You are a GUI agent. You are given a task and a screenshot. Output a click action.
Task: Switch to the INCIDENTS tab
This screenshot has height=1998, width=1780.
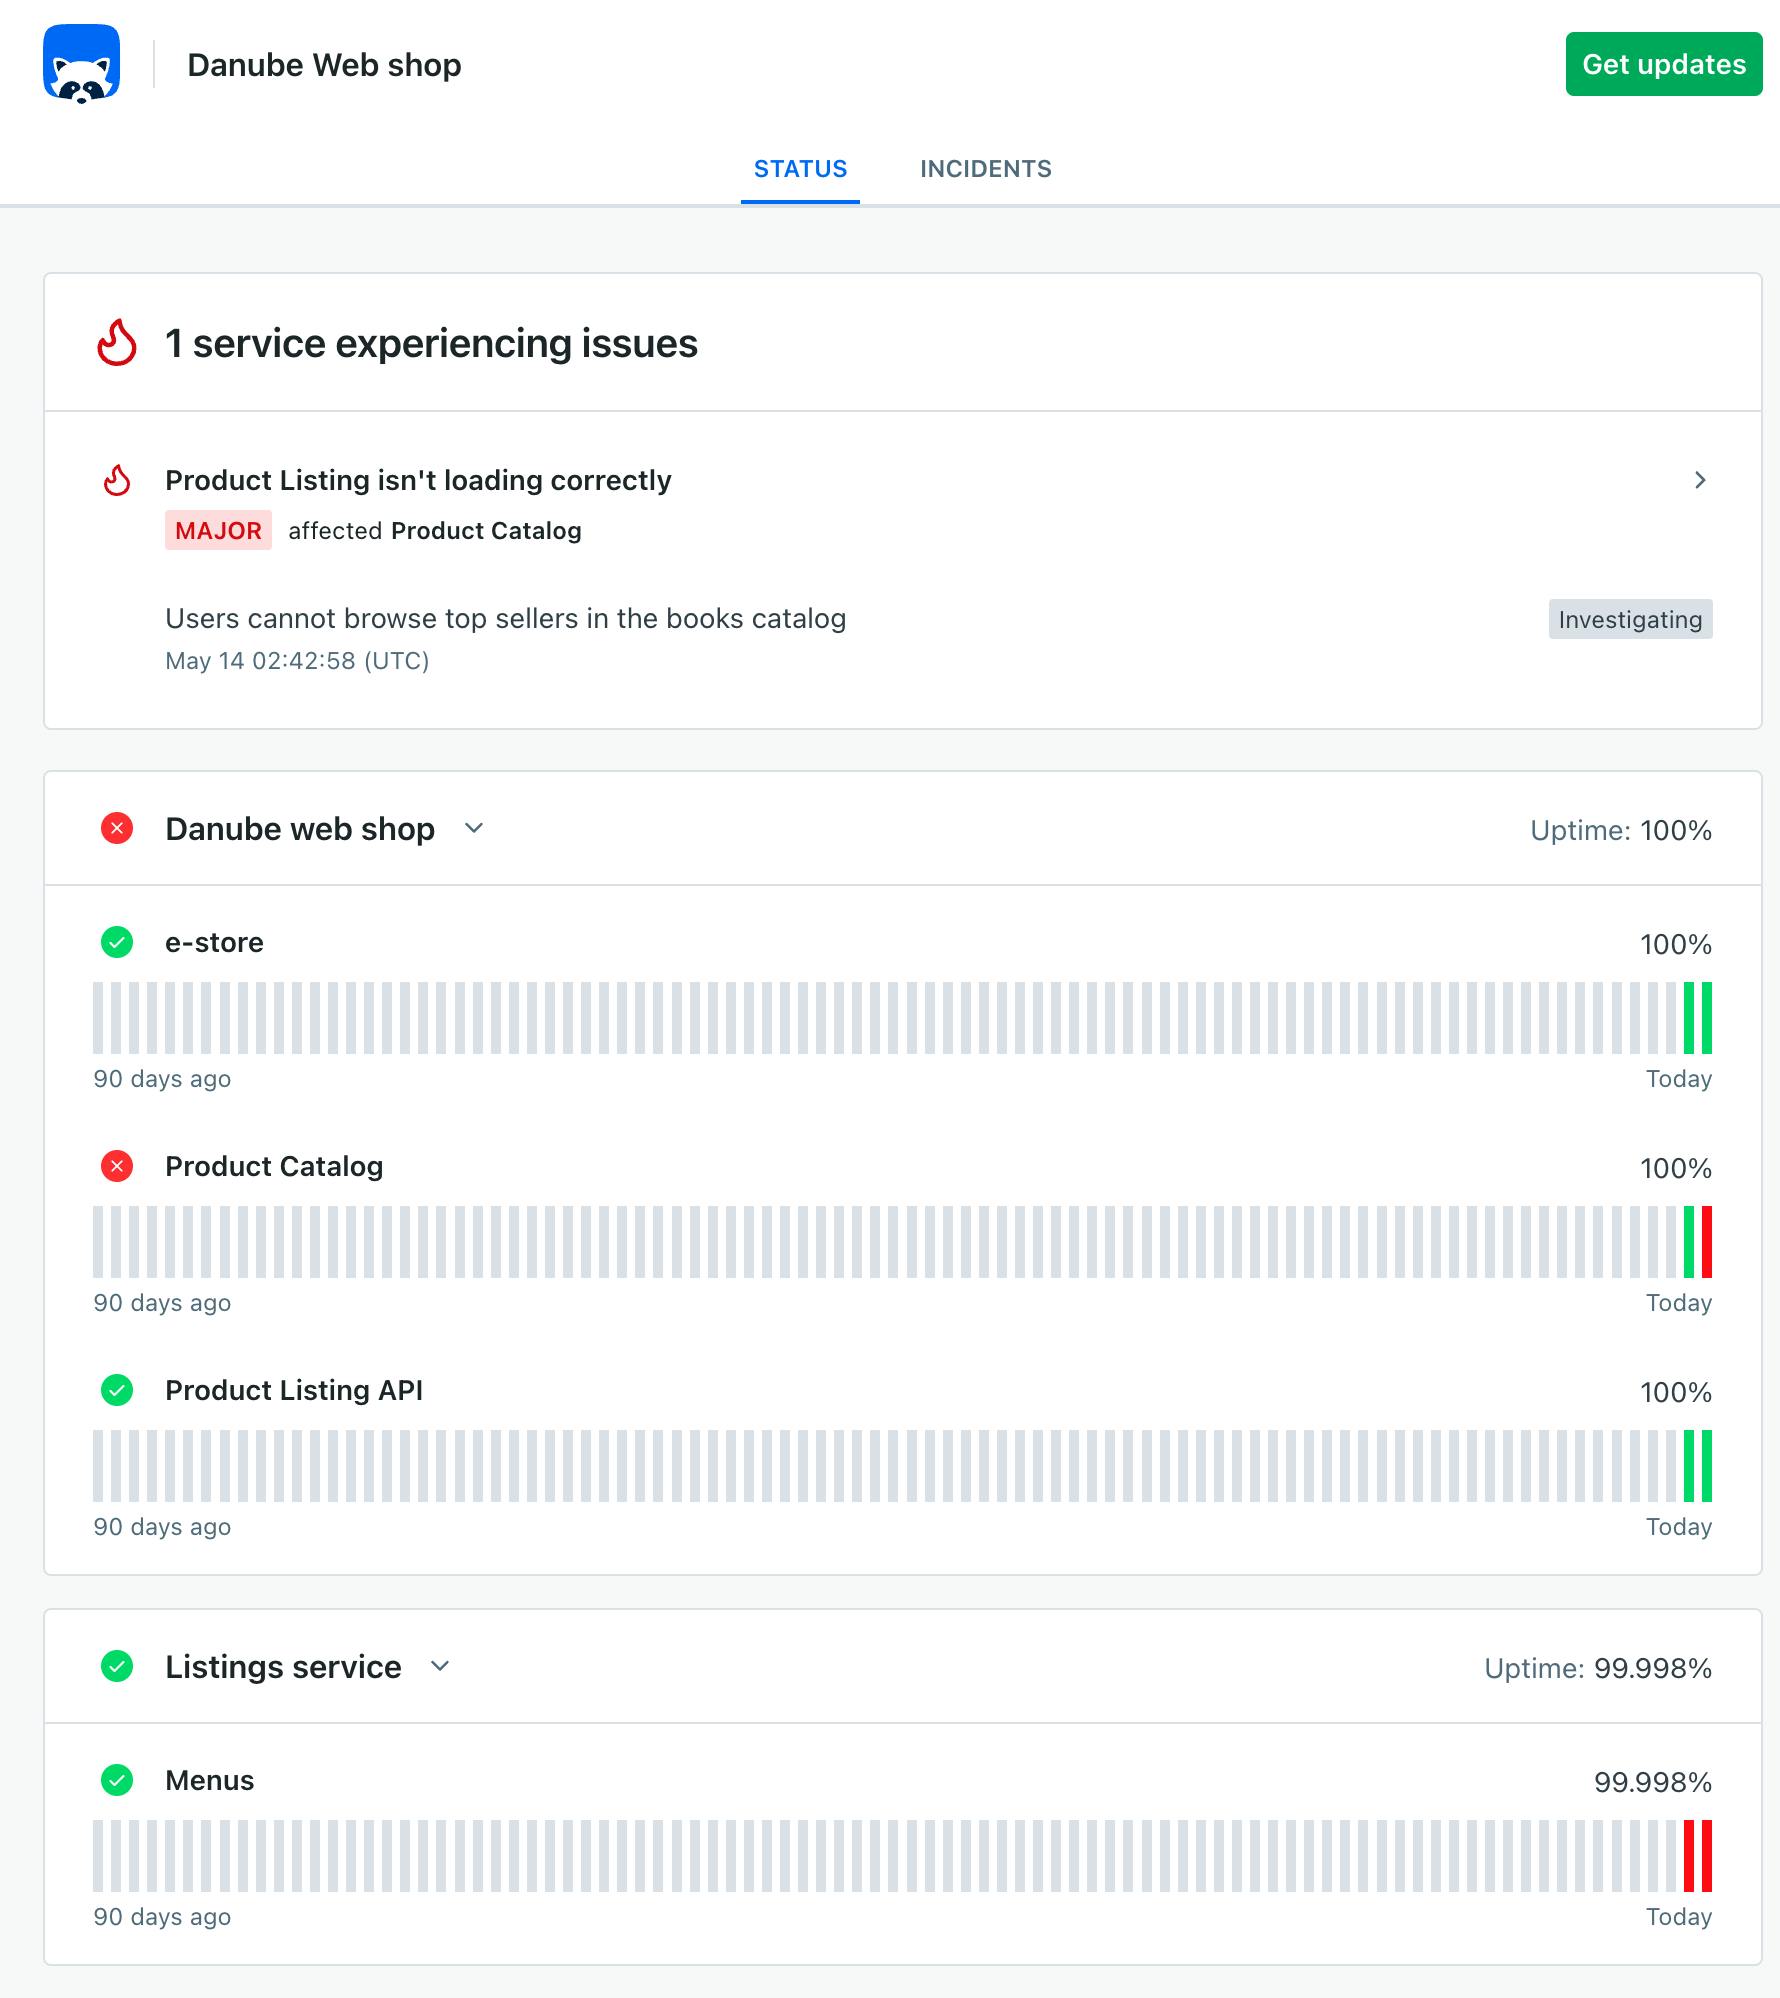coord(986,169)
